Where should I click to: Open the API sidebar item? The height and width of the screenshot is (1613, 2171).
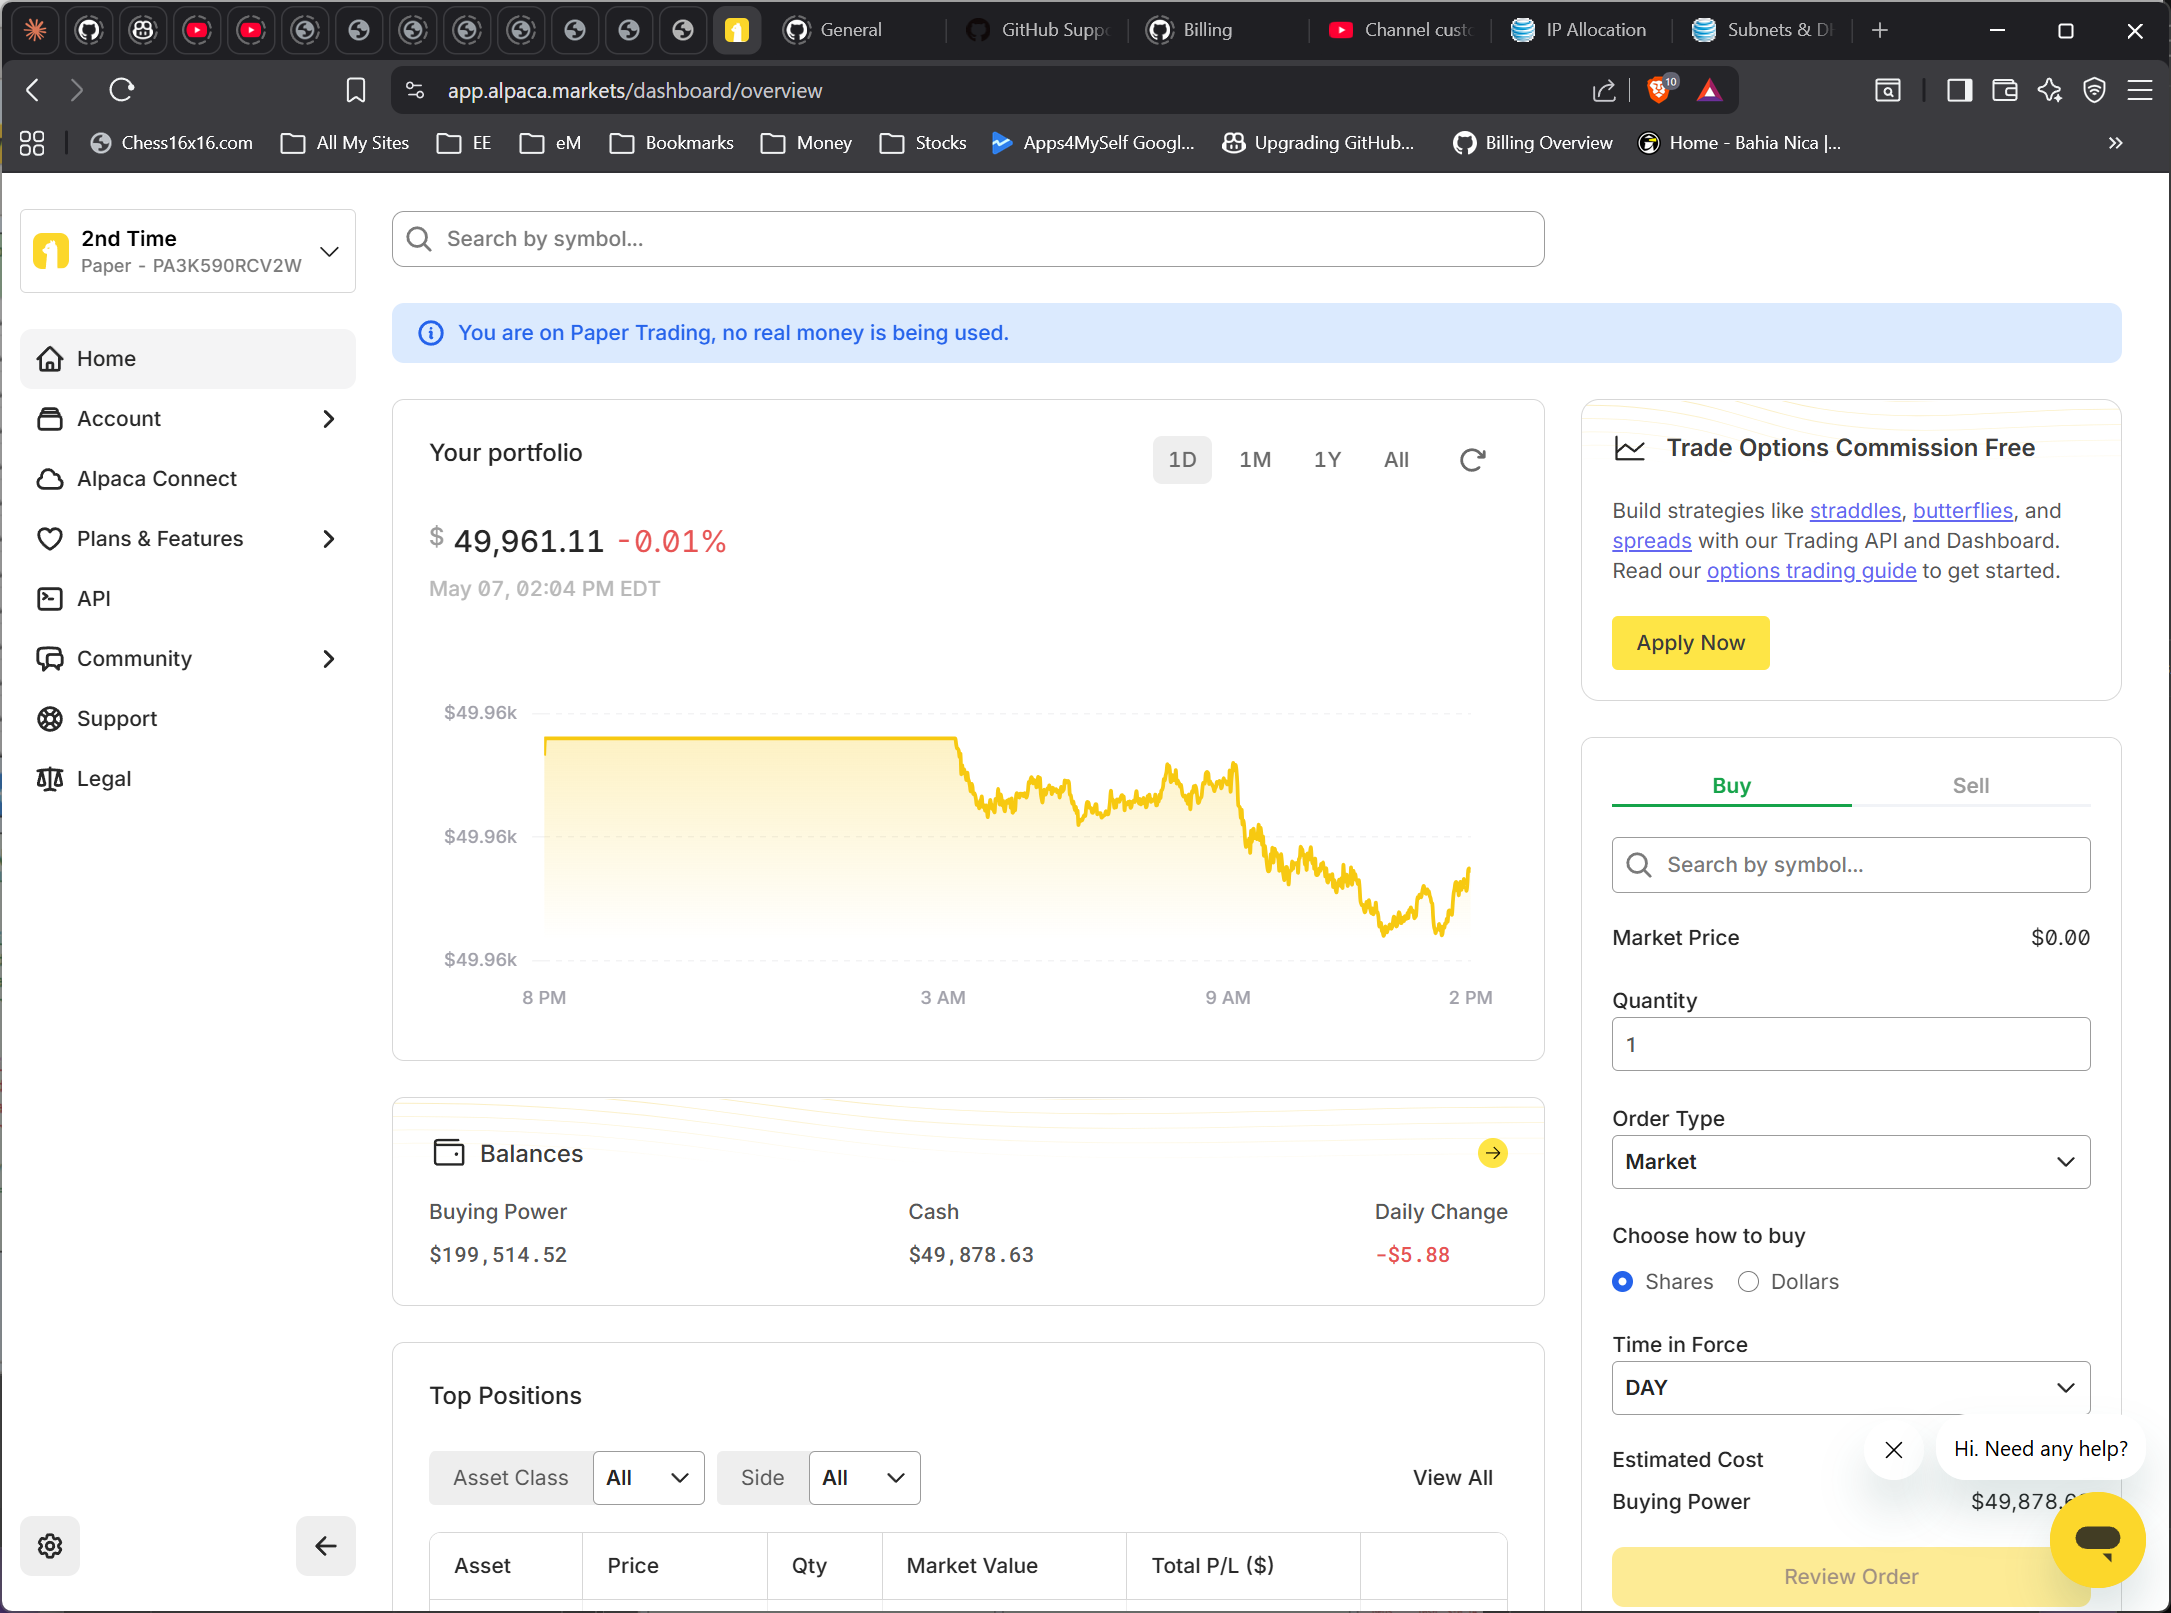pos(187,599)
